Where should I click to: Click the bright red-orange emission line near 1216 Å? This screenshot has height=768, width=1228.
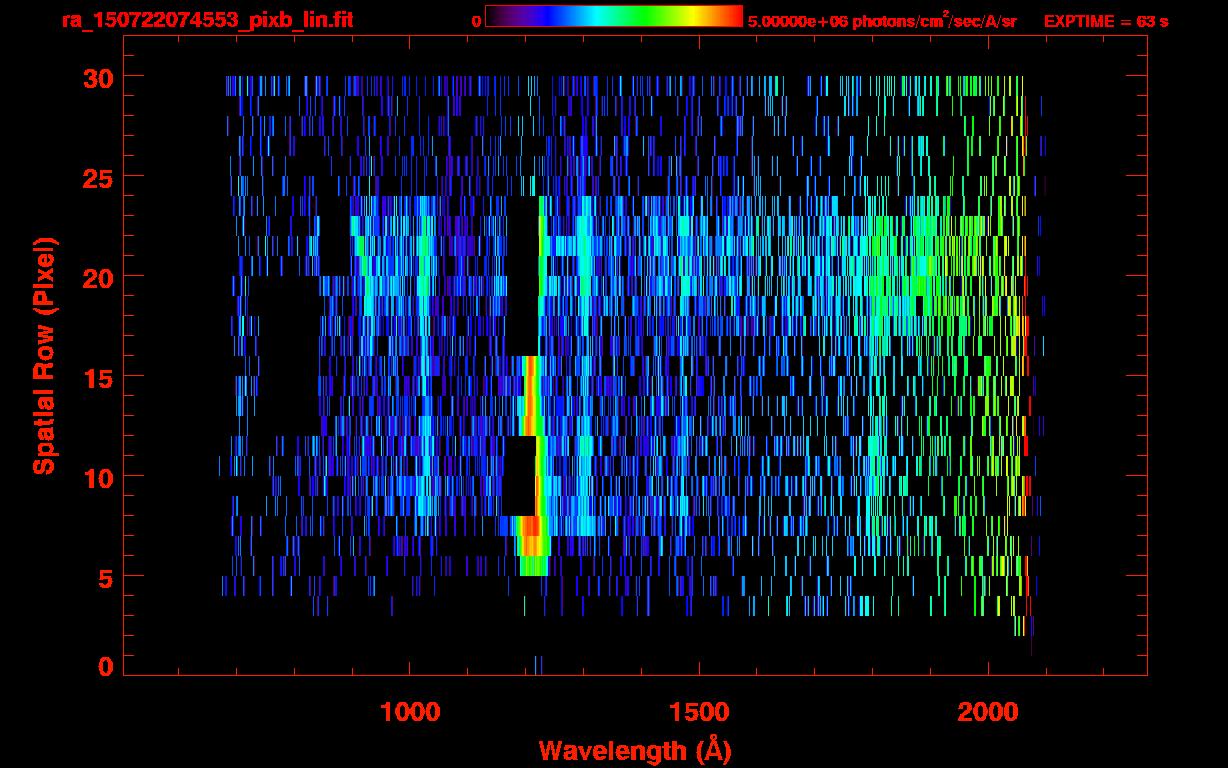coord(533,465)
